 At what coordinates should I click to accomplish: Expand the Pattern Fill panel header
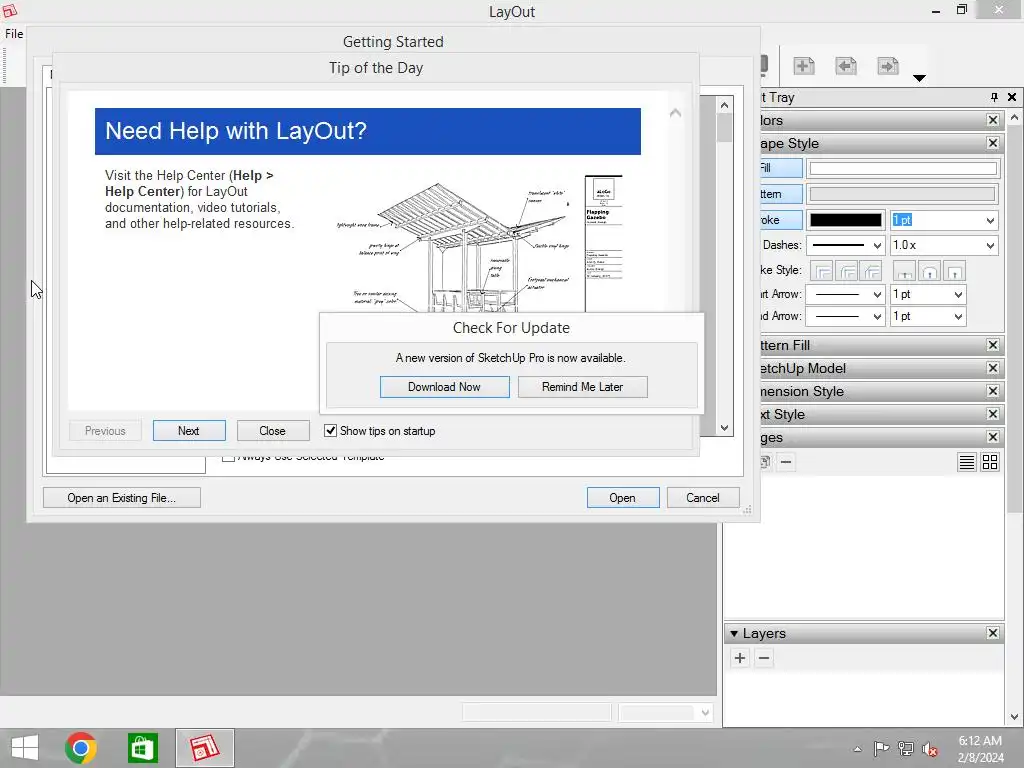point(874,345)
